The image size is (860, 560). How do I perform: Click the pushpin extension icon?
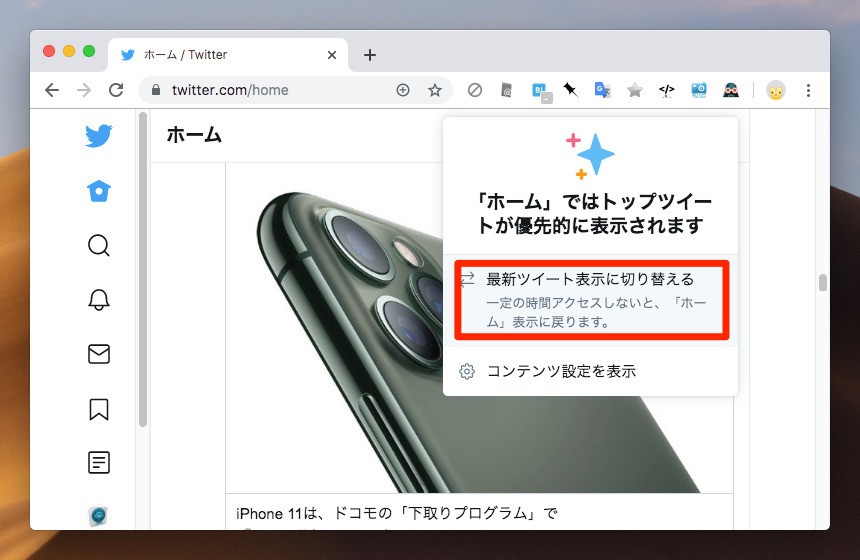(570, 89)
